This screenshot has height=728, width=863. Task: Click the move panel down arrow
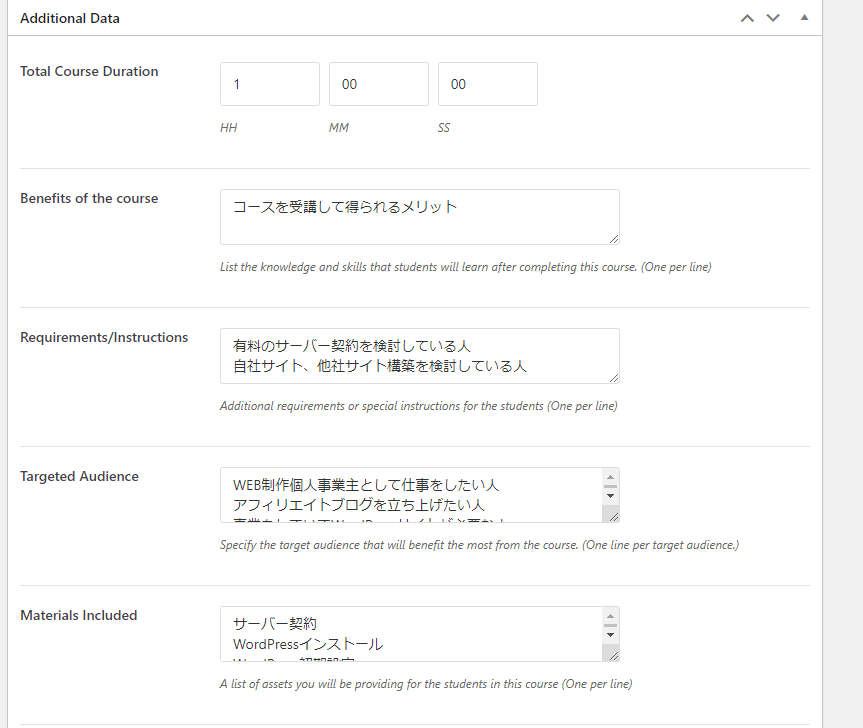tap(773, 18)
